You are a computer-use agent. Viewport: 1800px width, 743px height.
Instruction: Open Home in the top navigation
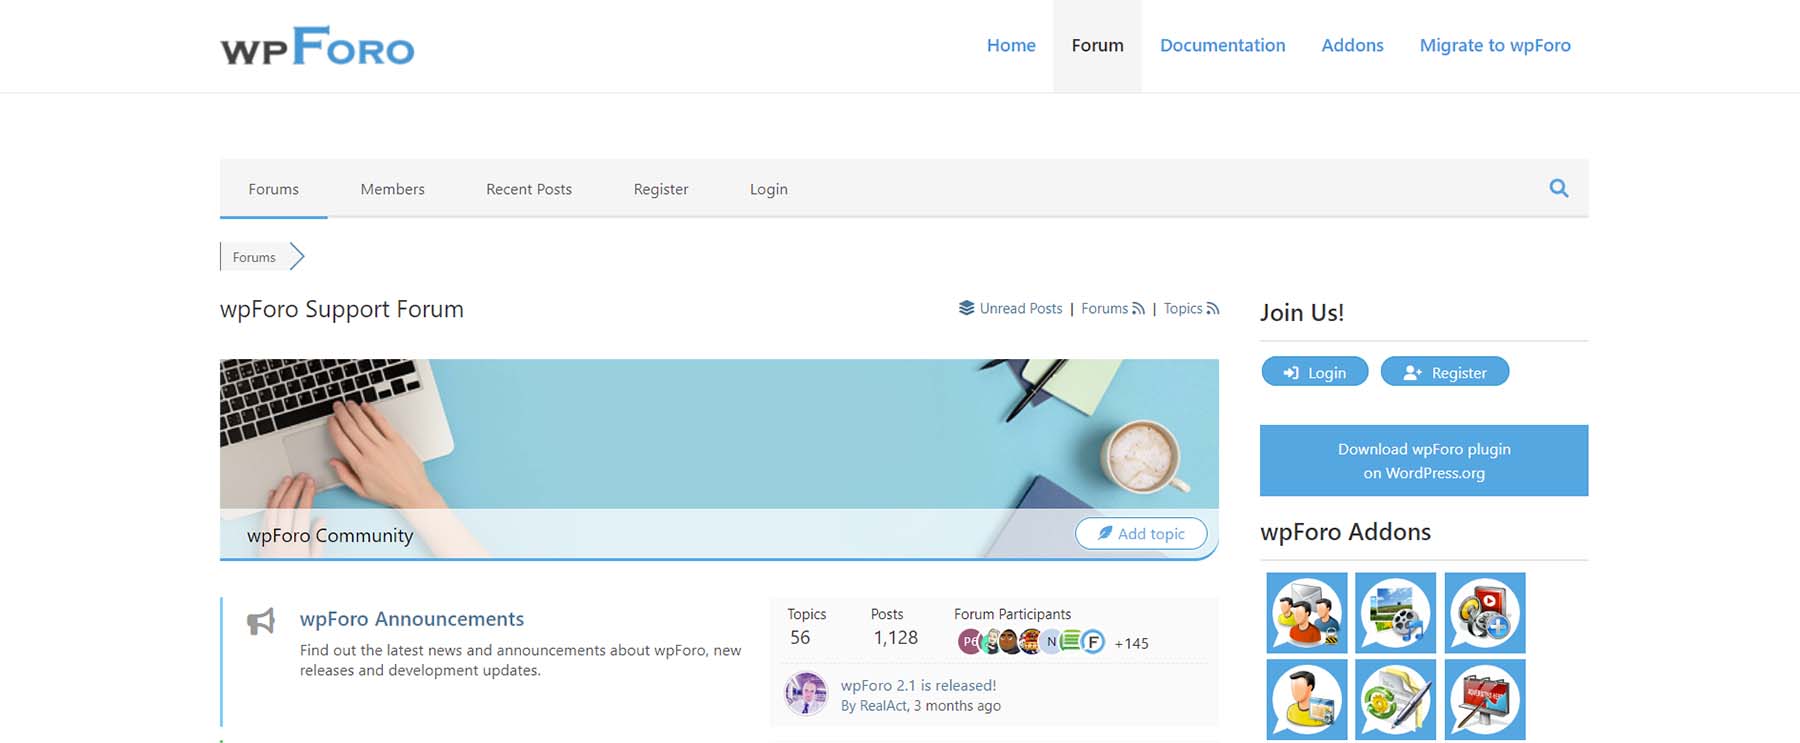[x=1011, y=46]
